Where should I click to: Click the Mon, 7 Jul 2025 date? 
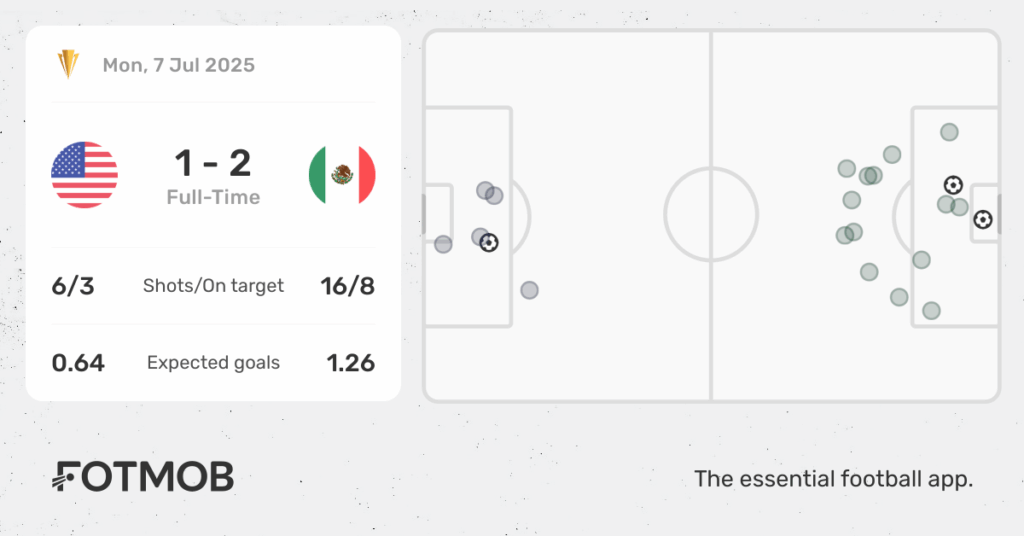[178, 65]
